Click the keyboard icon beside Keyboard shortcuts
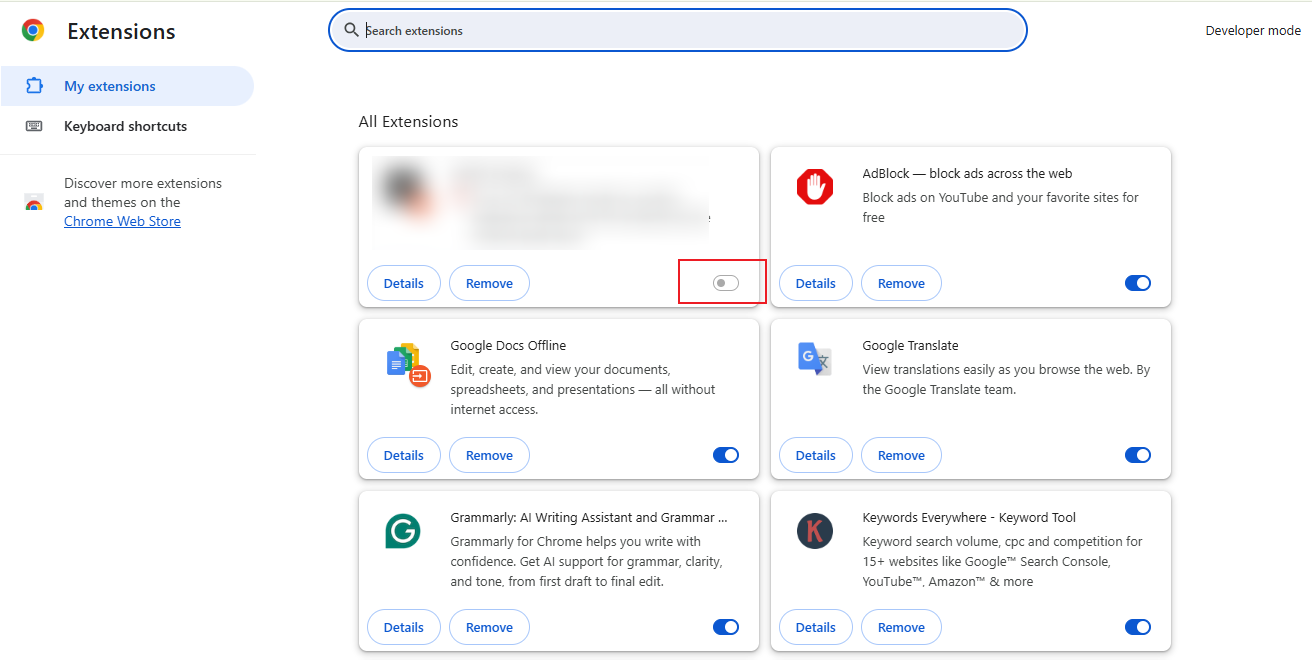This screenshot has height=660, width=1312. [34, 126]
